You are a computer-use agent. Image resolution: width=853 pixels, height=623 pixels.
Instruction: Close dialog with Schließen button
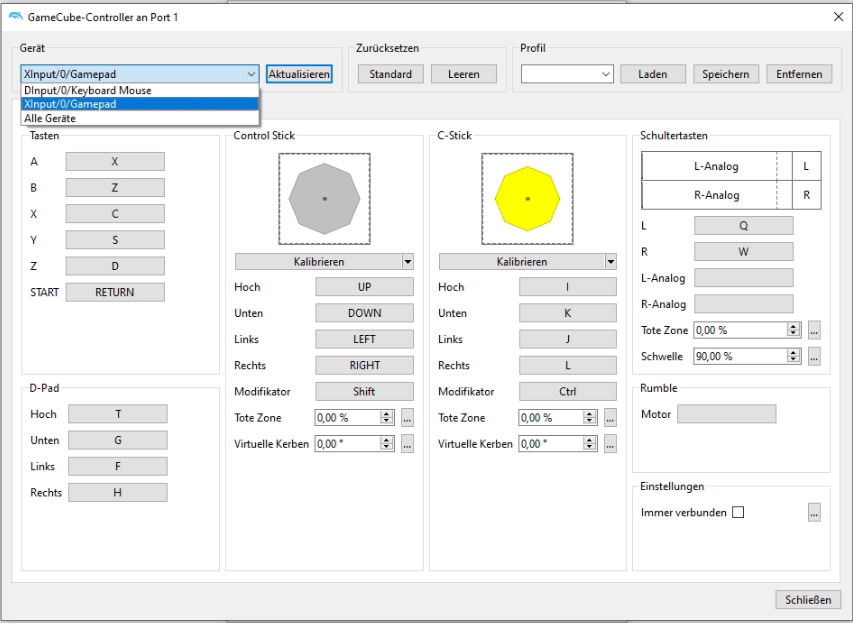coord(808,600)
